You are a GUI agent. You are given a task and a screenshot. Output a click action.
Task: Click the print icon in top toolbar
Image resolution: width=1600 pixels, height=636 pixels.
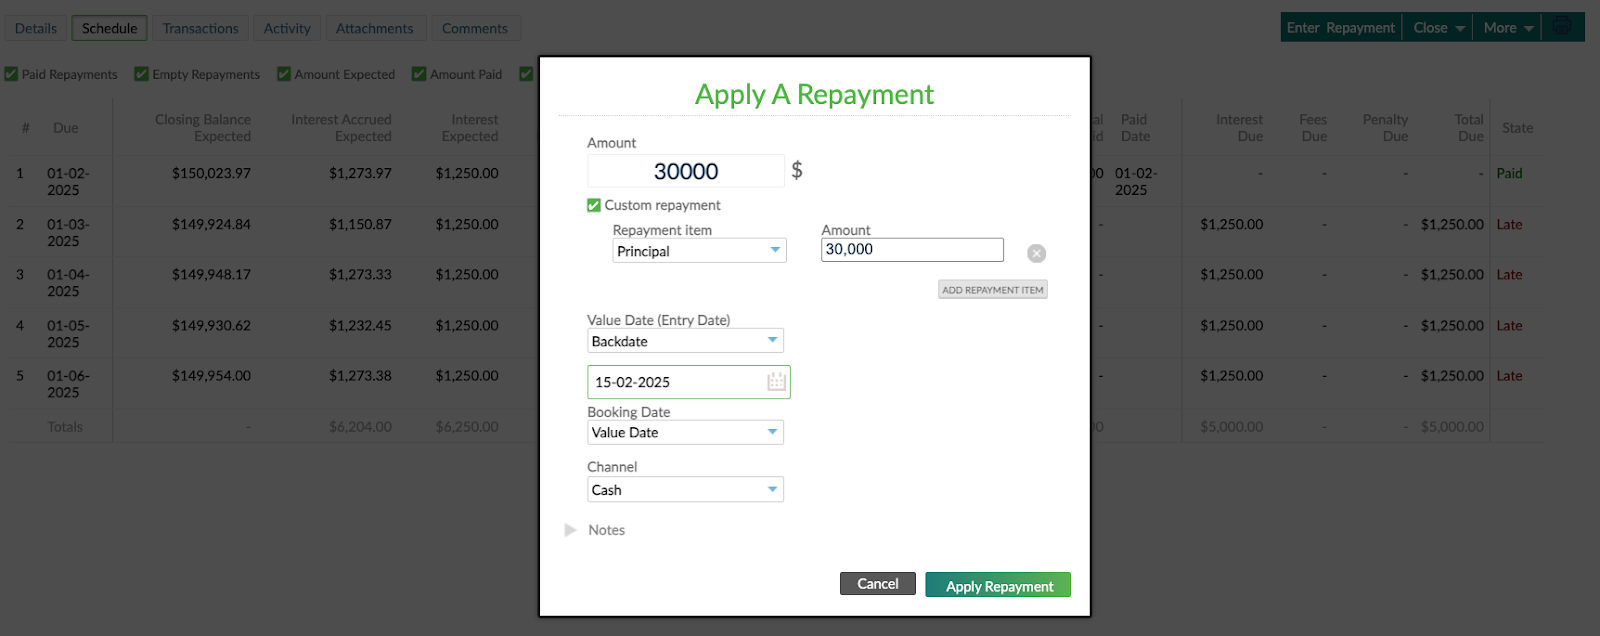tap(1562, 28)
